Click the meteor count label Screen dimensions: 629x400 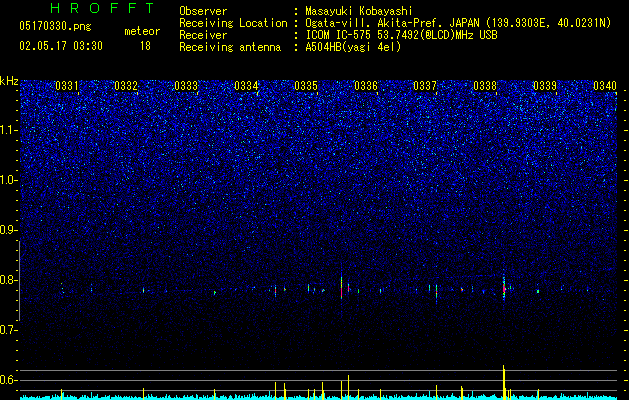click(142, 31)
